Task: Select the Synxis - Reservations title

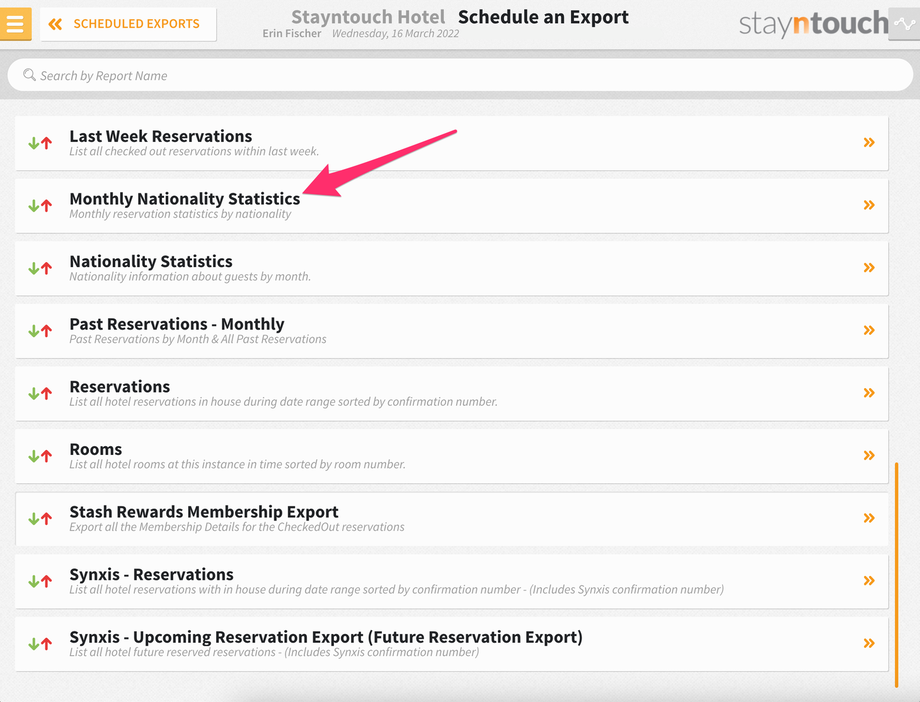Action: point(151,575)
